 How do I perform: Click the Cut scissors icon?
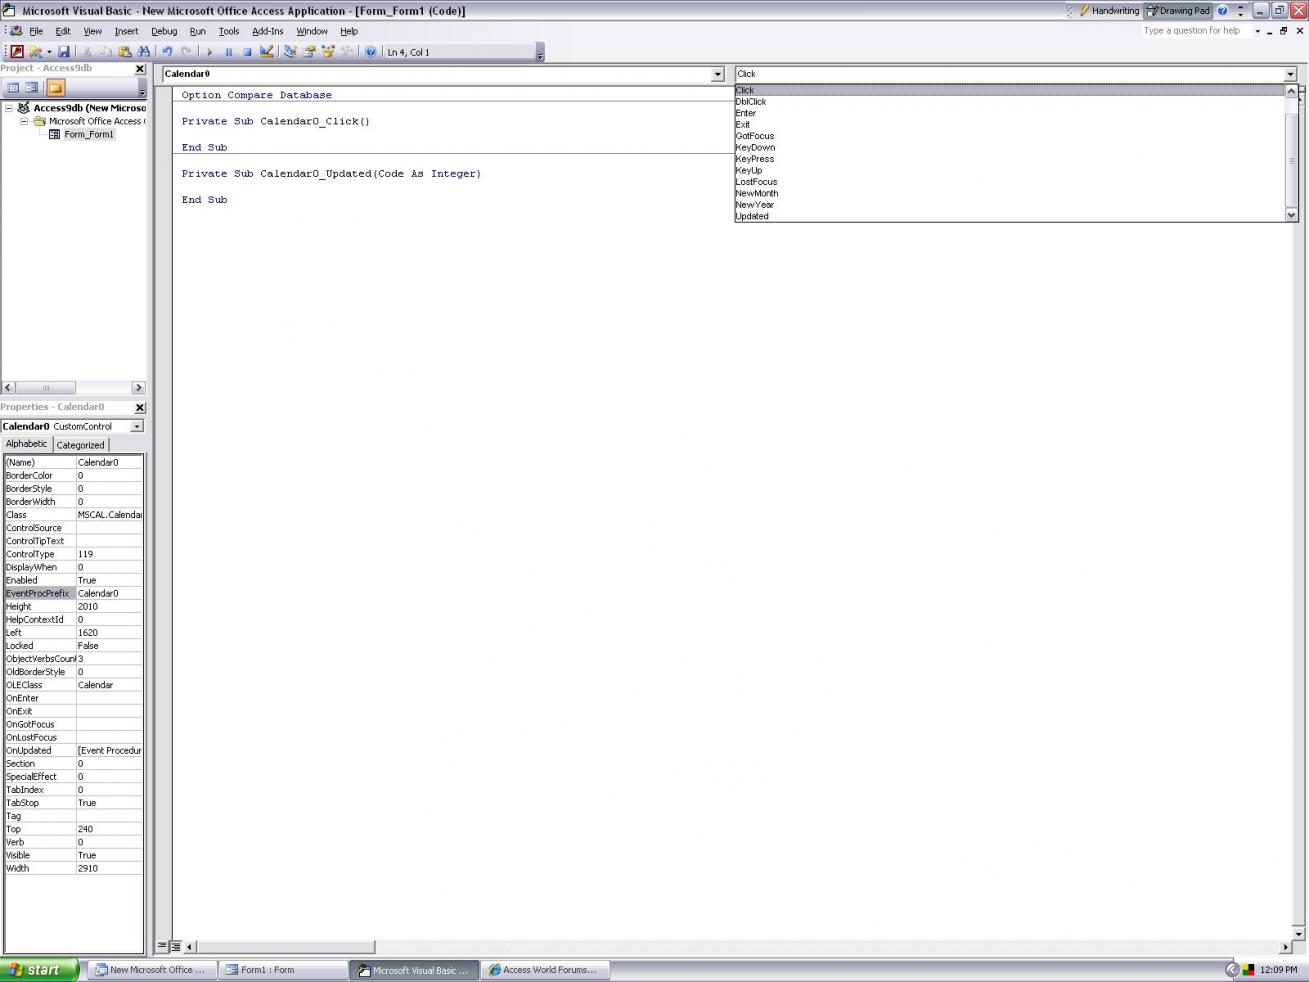click(x=87, y=52)
